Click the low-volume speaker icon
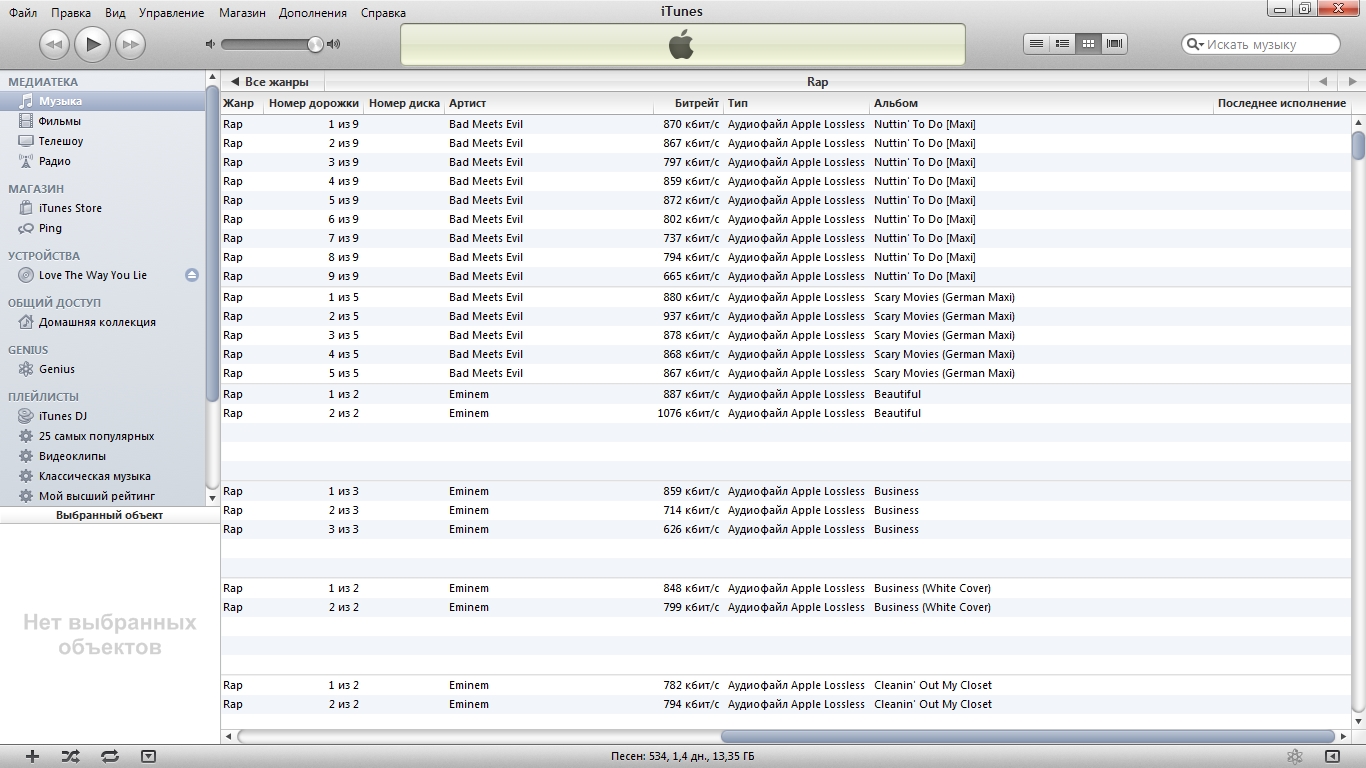This screenshot has height=768, width=1366. click(x=210, y=44)
